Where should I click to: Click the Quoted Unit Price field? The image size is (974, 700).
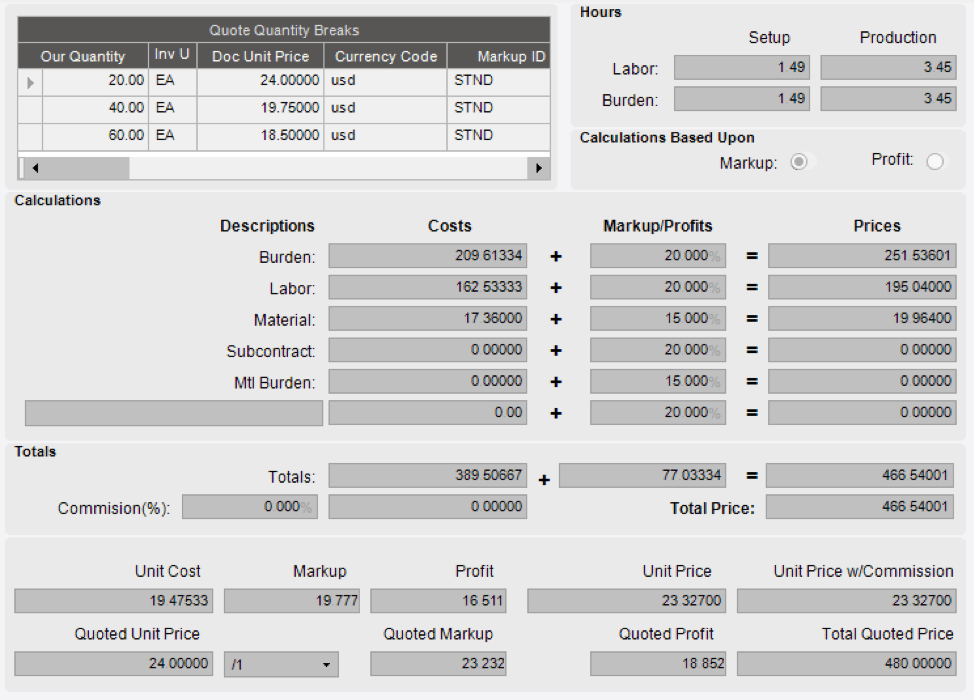point(114,664)
